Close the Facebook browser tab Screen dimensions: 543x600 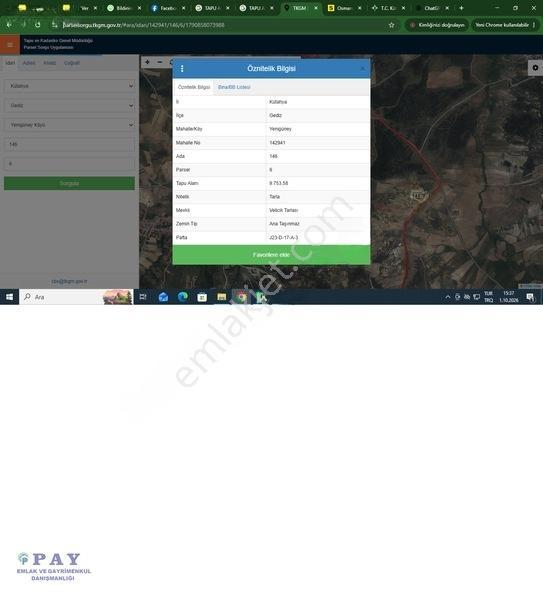pos(183,8)
